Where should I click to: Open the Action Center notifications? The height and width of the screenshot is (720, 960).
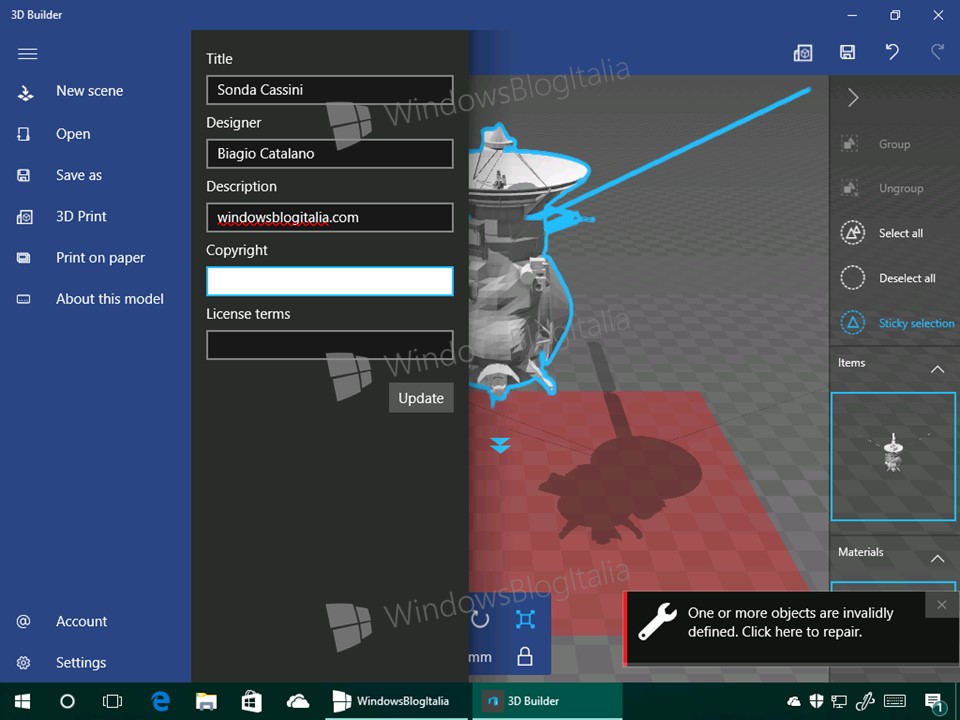(934, 702)
